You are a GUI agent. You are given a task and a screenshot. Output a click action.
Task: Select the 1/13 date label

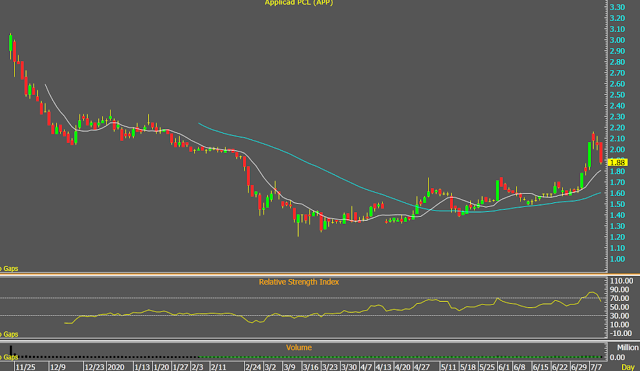coord(142,367)
